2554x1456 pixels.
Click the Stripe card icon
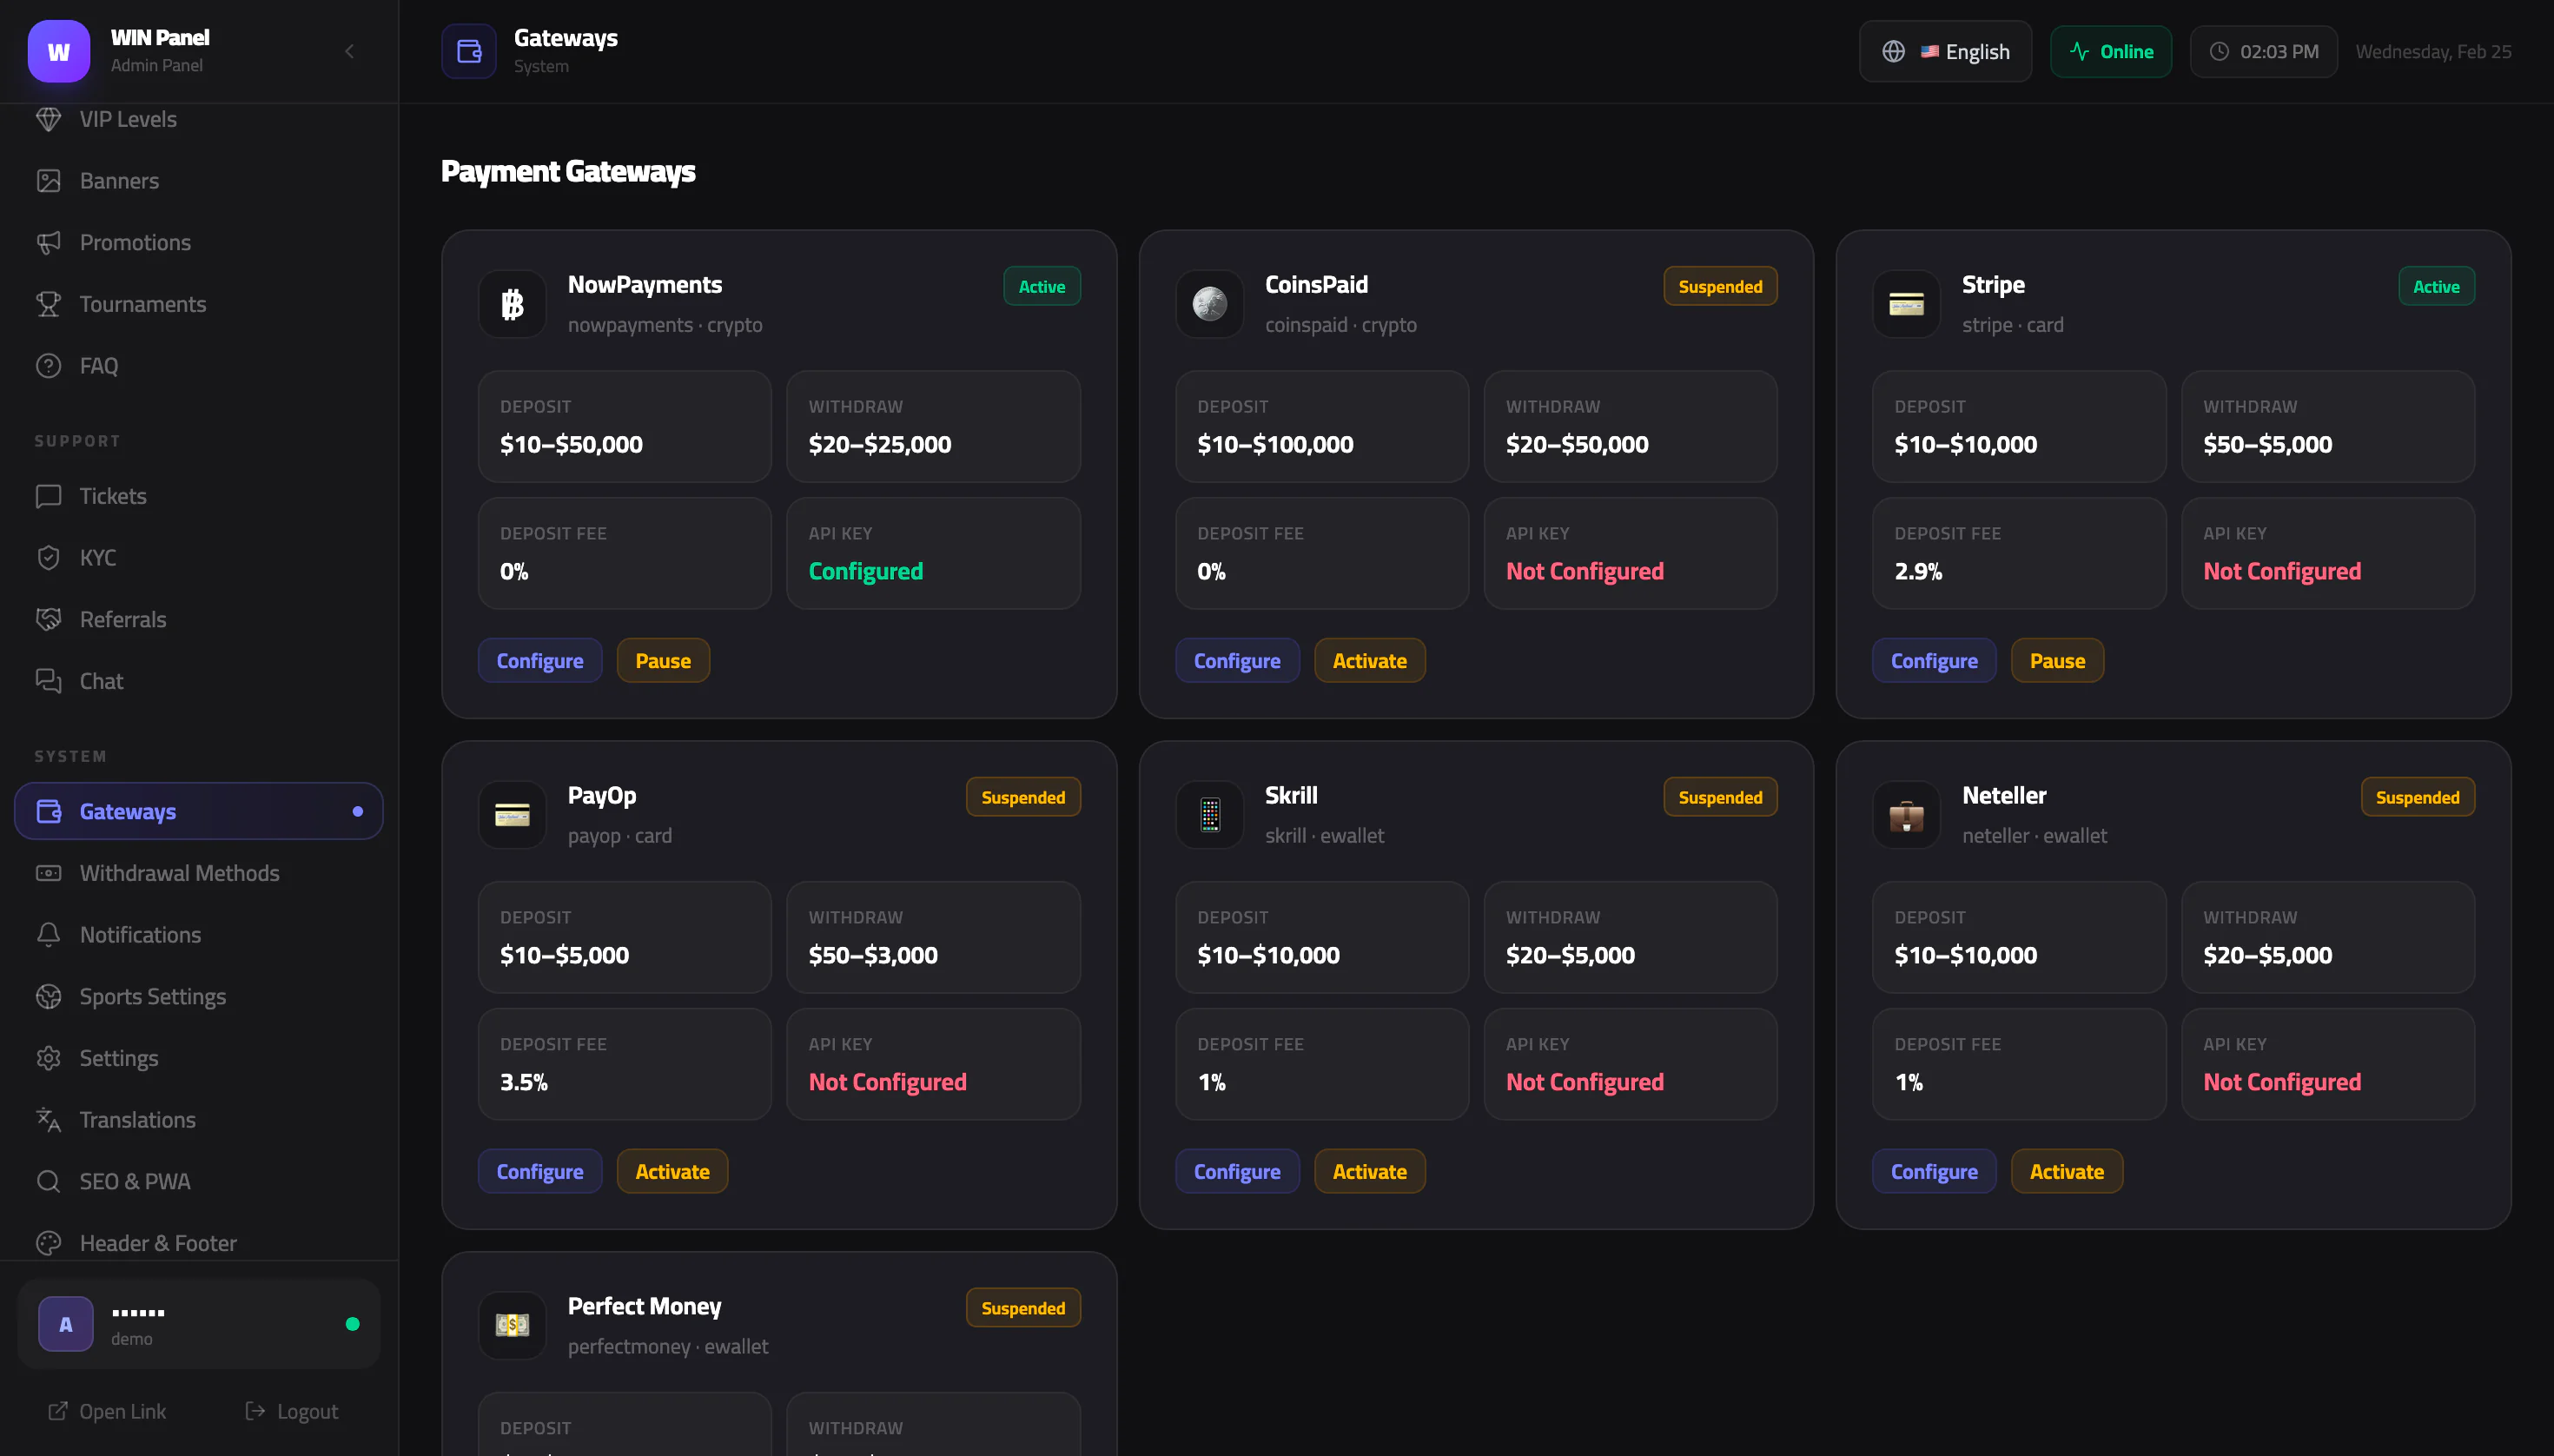[x=1906, y=304]
